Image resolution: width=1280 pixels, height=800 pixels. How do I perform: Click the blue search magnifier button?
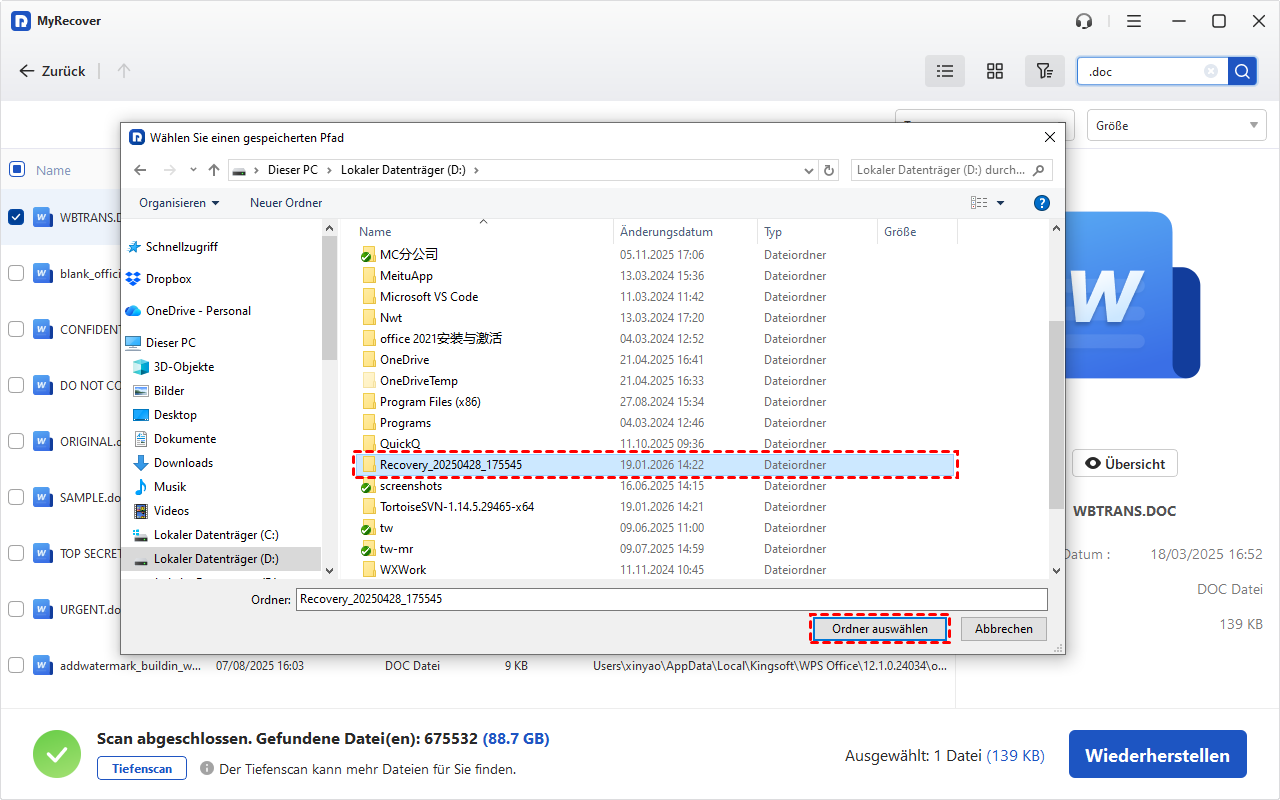coord(1242,71)
